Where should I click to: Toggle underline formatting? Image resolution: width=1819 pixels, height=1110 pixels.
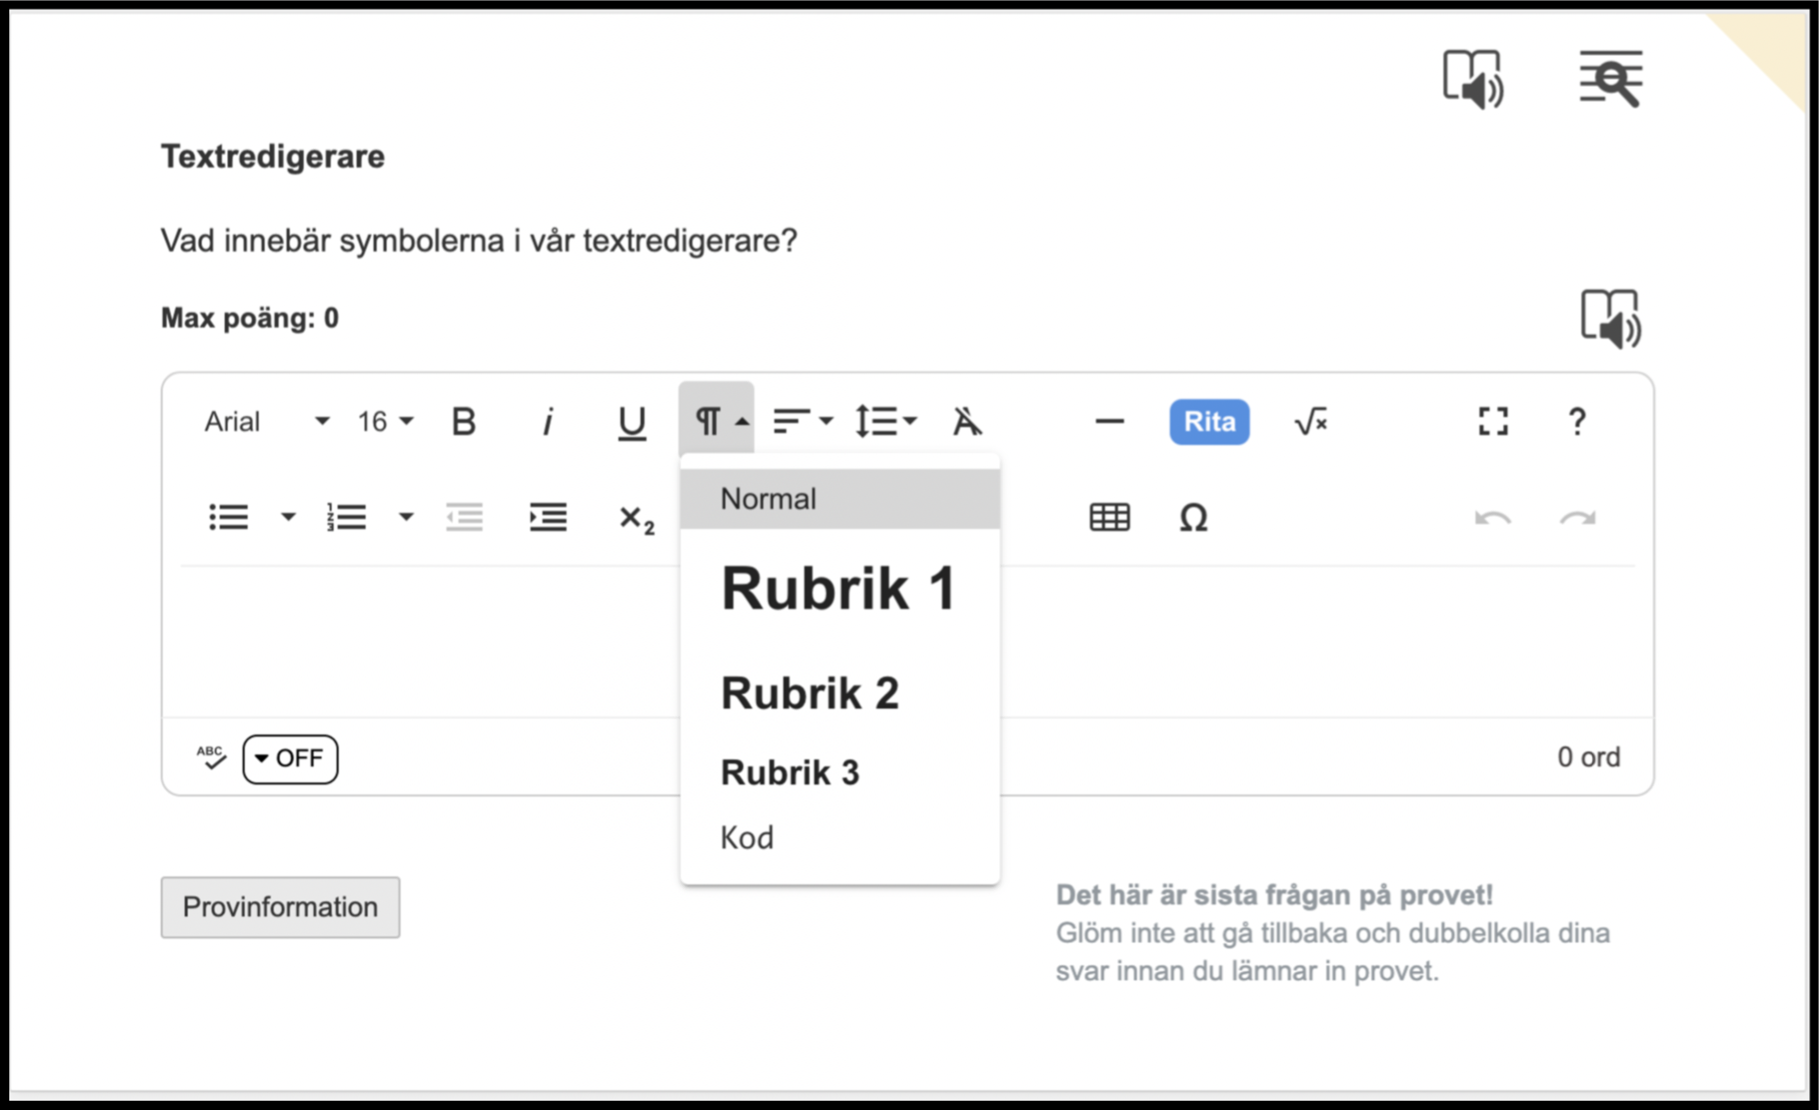coord(631,422)
